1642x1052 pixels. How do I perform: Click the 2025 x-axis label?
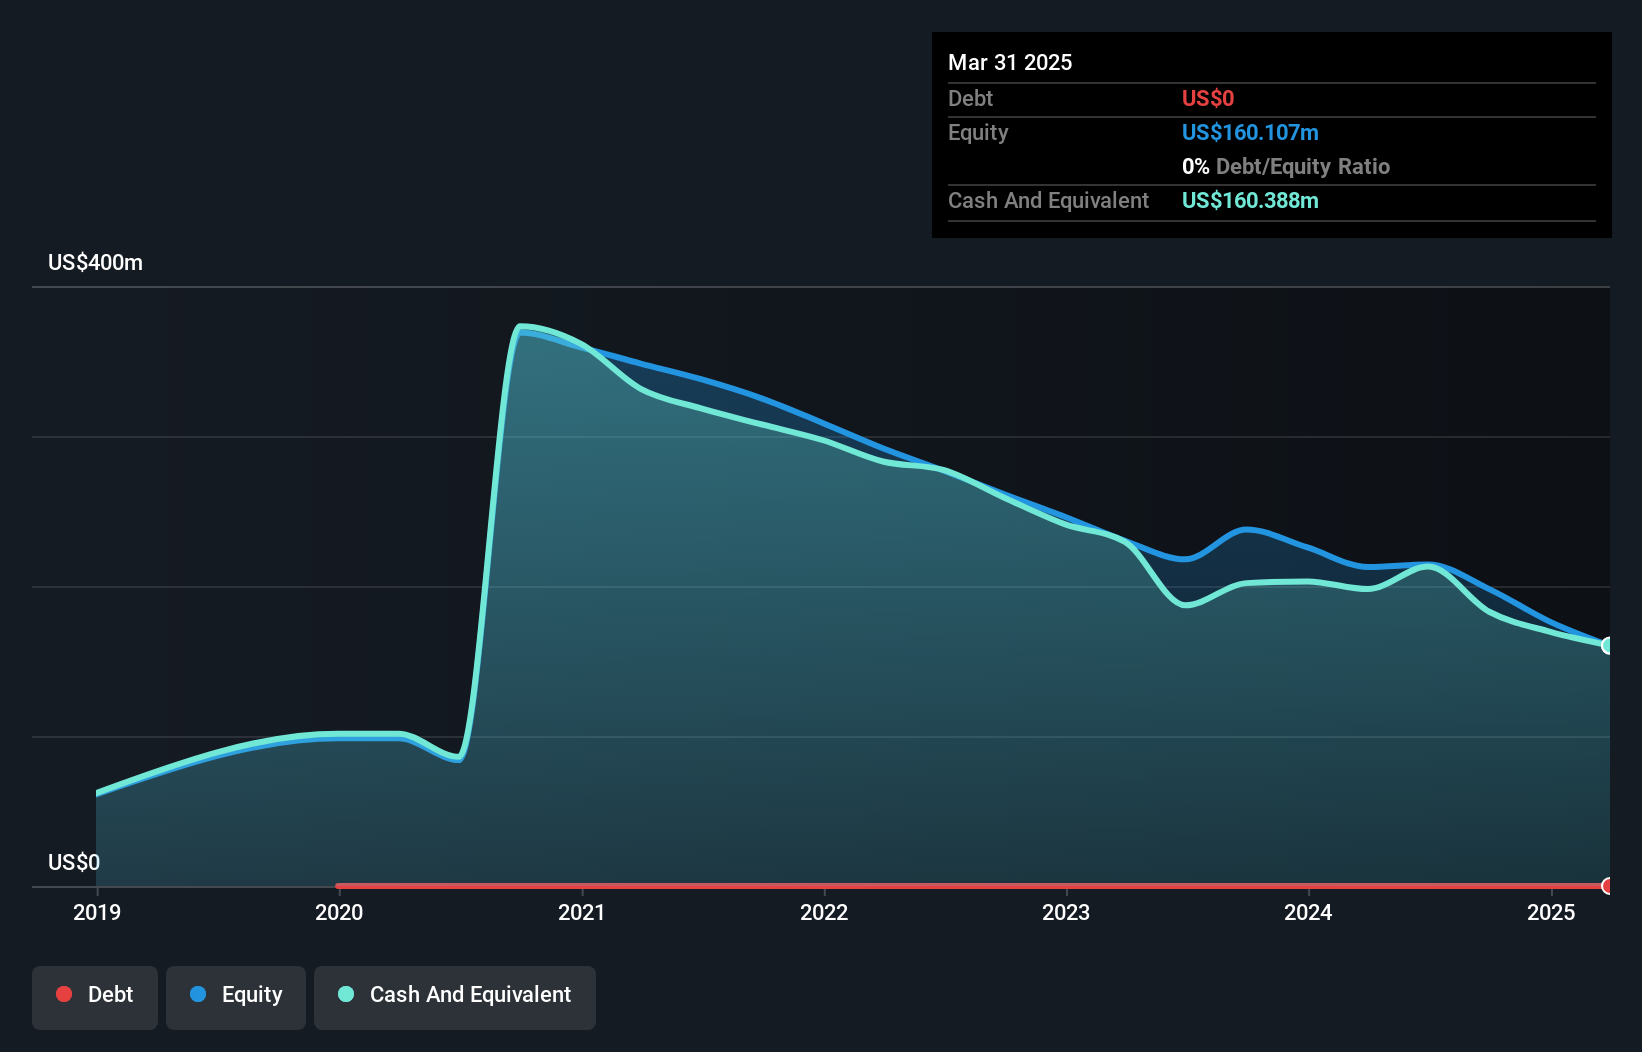coord(1551,912)
